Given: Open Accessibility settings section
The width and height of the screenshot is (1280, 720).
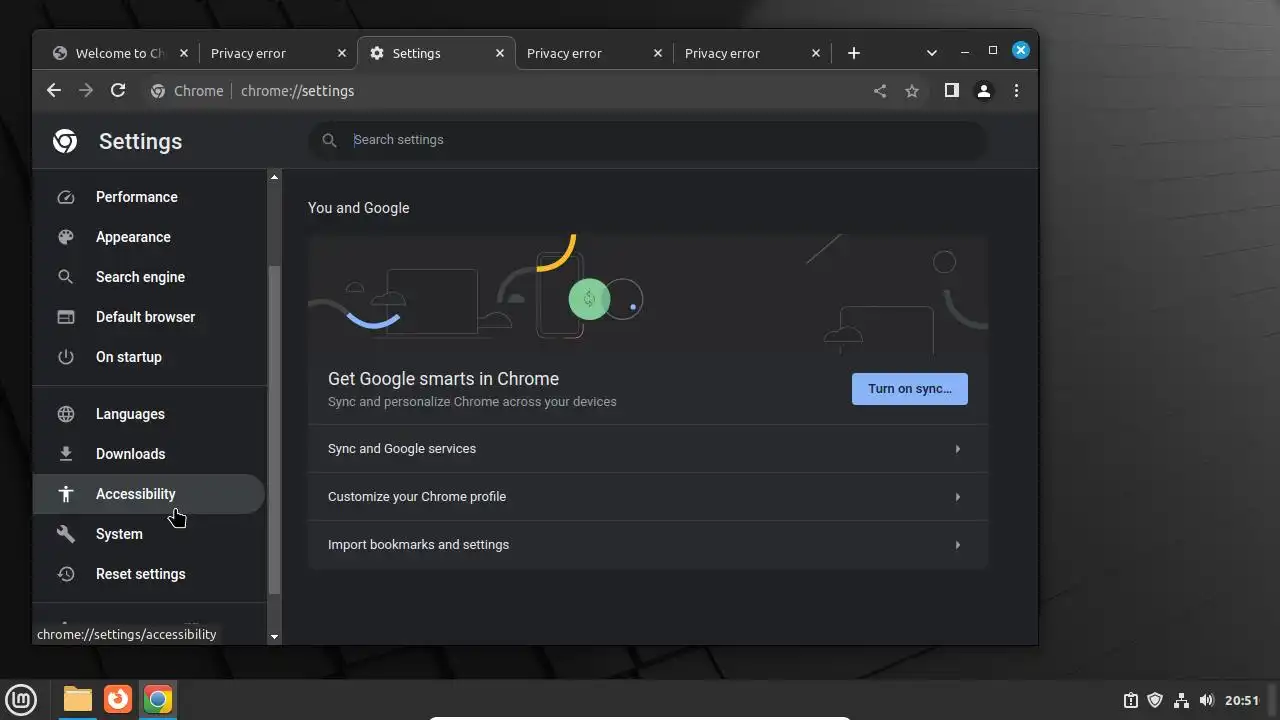Looking at the screenshot, I should pos(148,494).
